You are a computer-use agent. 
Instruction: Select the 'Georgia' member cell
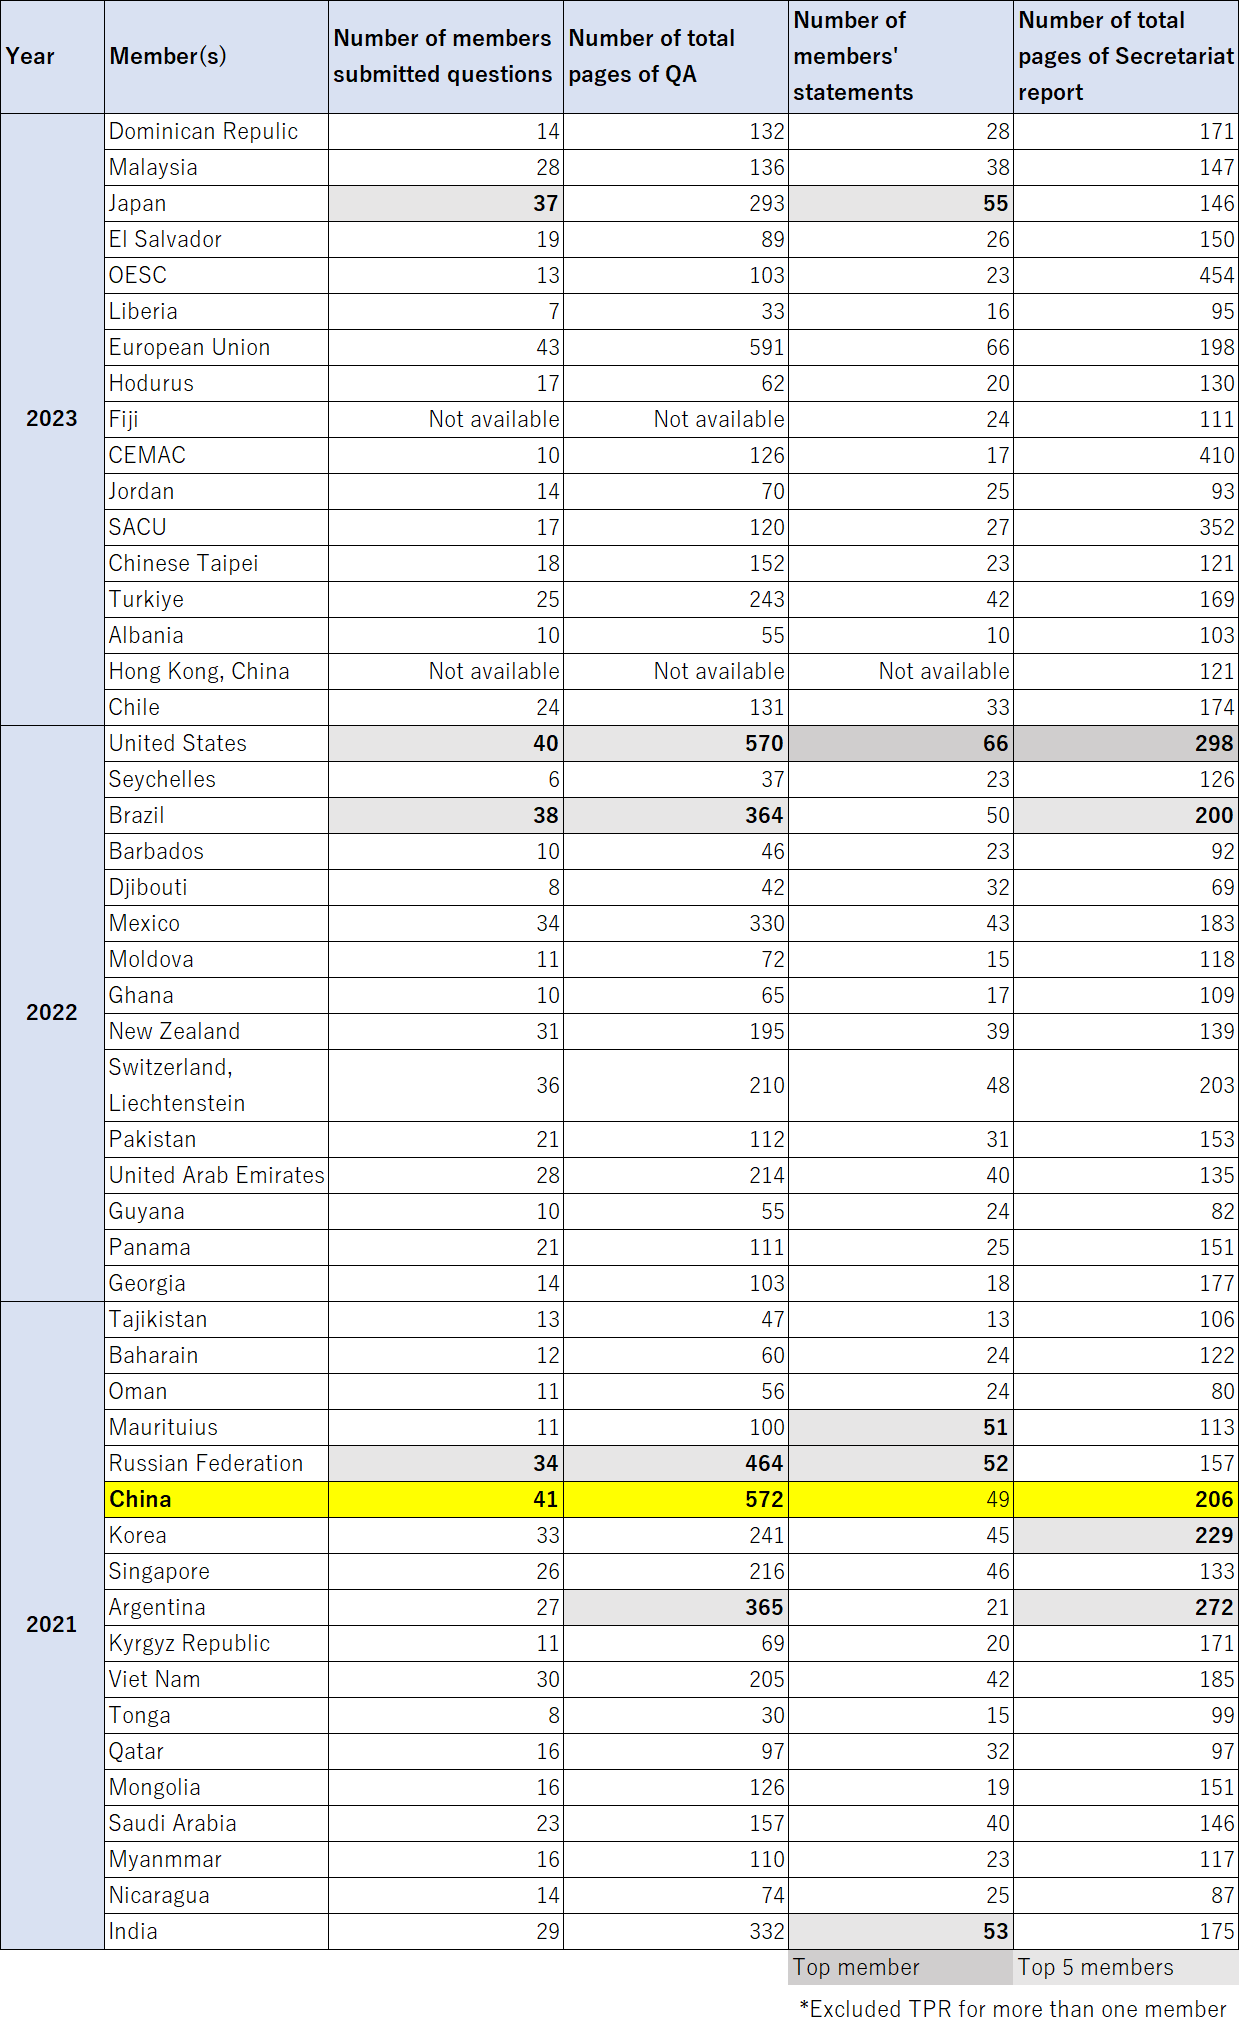pos(216,1284)
